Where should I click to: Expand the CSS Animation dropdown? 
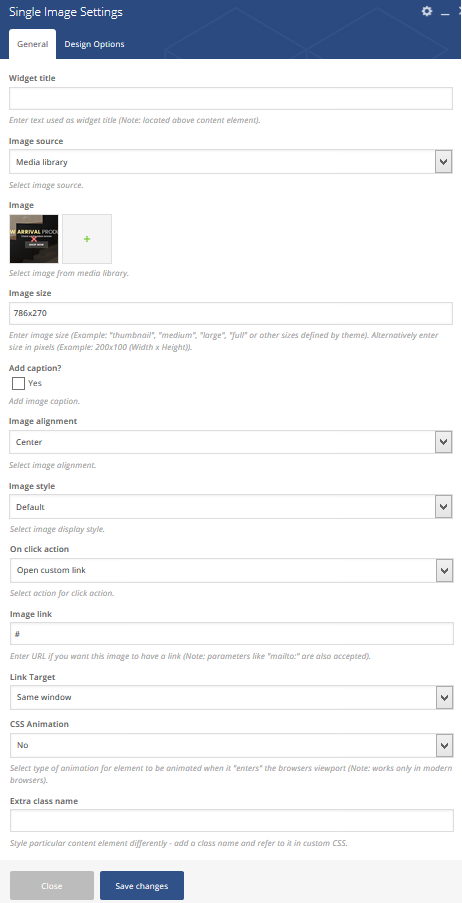(232, 745)
